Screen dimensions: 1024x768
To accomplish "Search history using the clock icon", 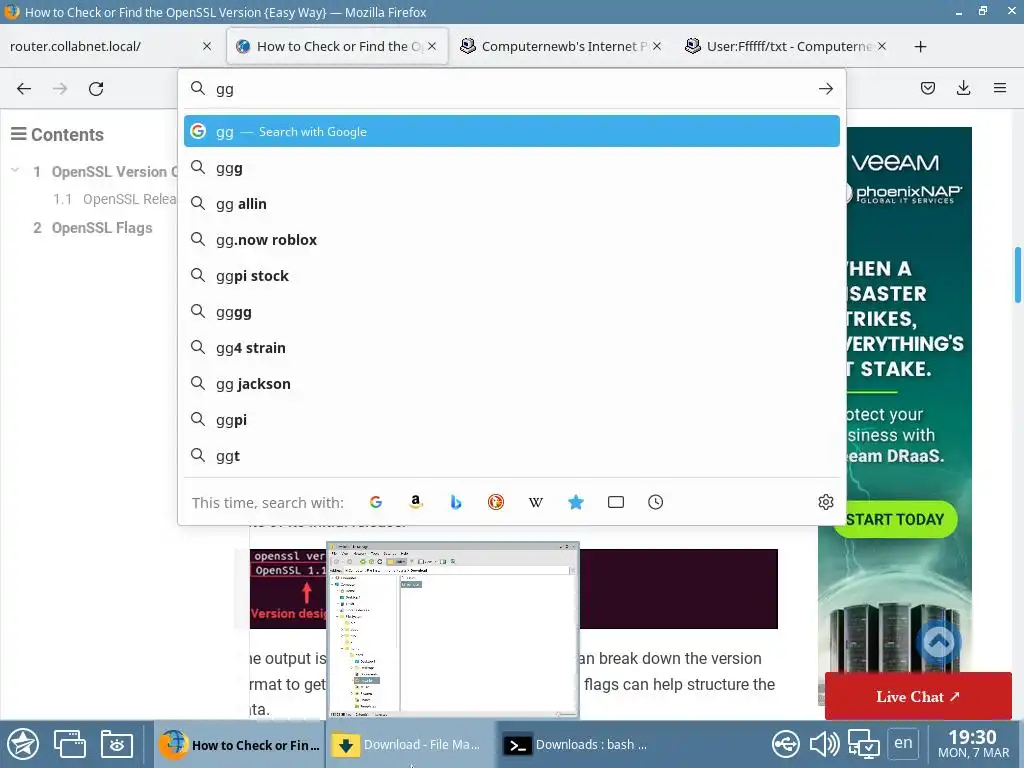I will pos(656,502).
